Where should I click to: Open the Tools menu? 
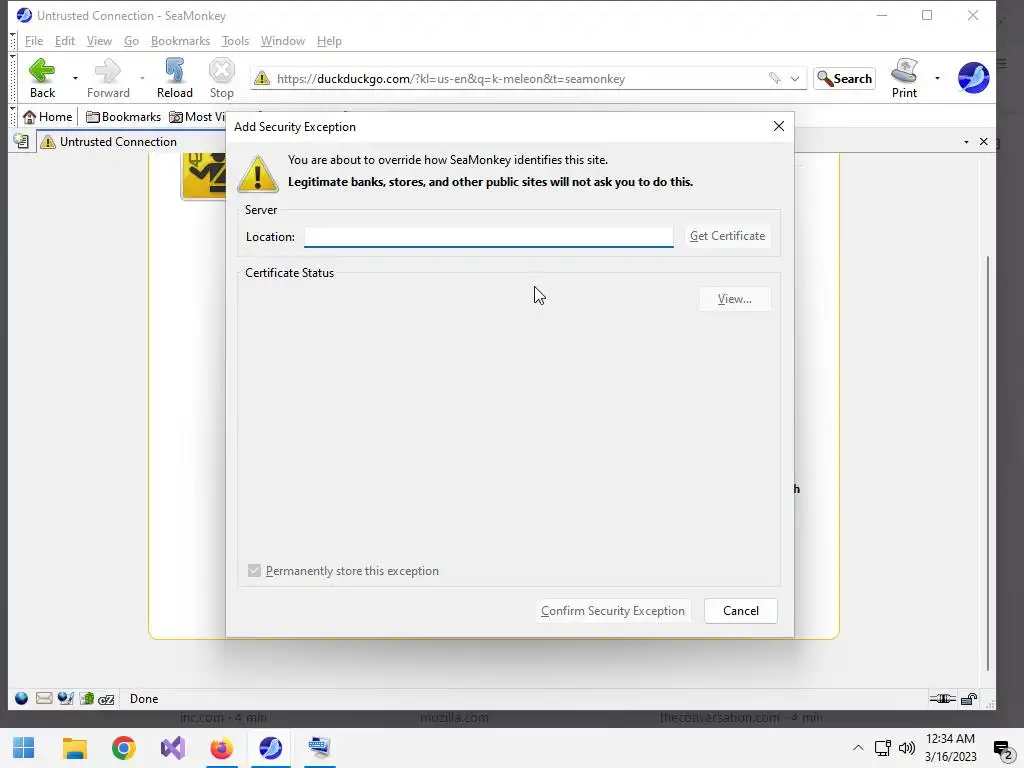tap(235, 40)
